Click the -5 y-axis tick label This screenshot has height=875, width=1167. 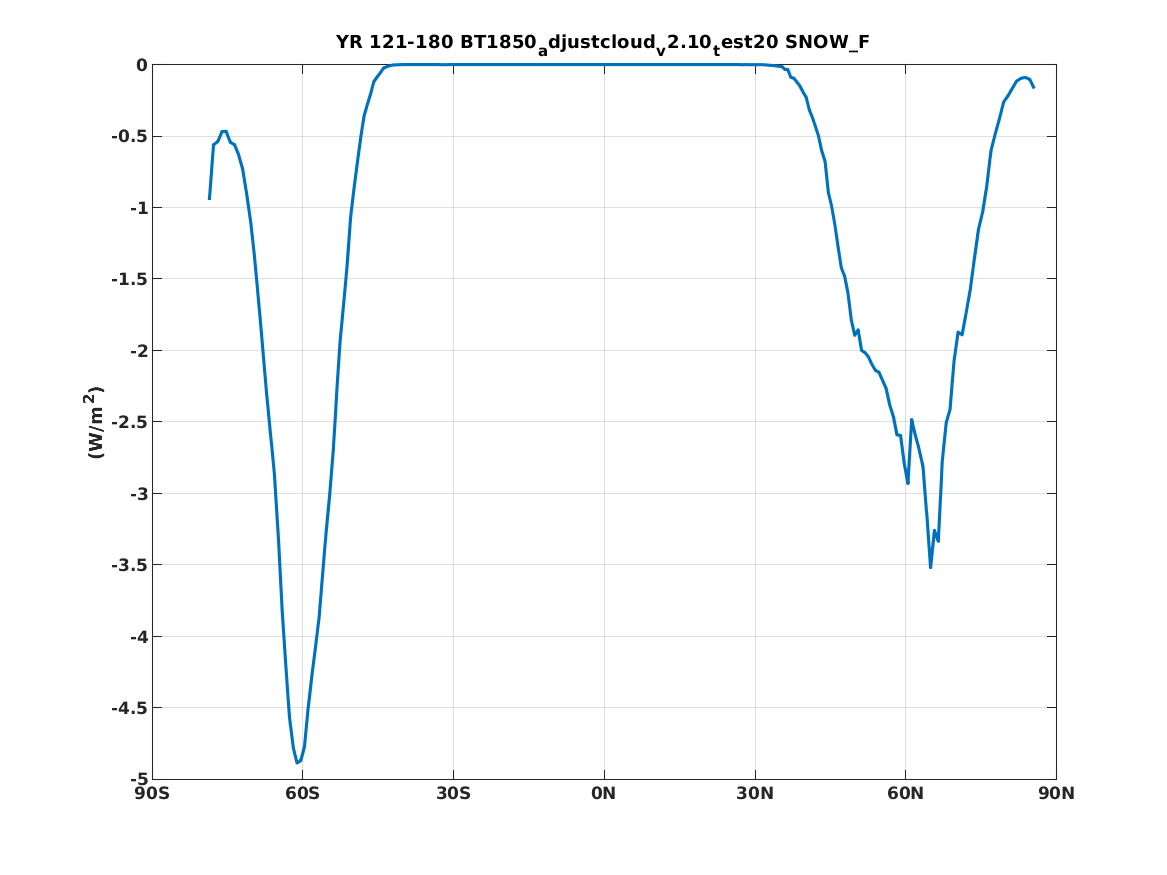click(x=138, y=779)
